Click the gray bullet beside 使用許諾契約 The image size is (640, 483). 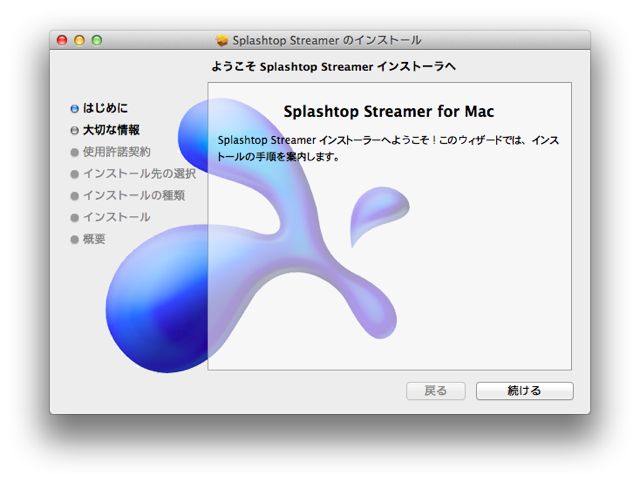[74, 152]
